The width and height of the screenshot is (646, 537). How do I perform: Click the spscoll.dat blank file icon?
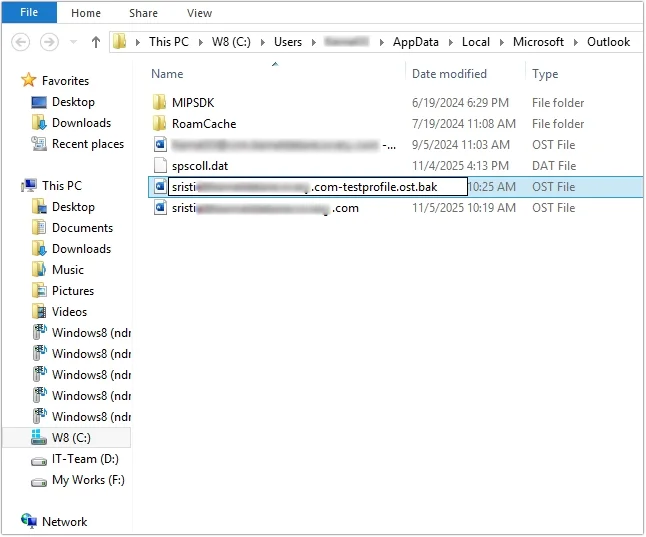tap(160, 165)
